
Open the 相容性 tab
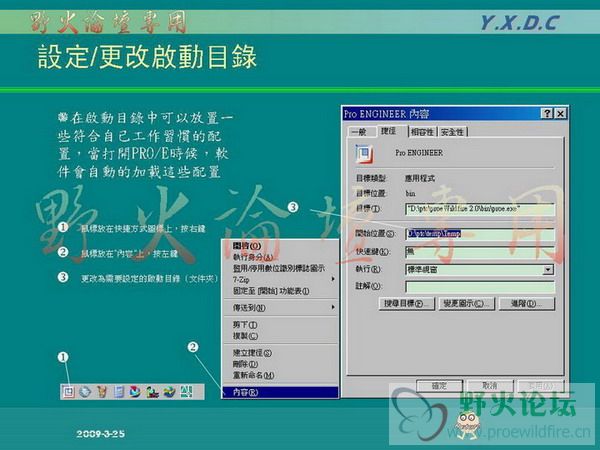422,132
